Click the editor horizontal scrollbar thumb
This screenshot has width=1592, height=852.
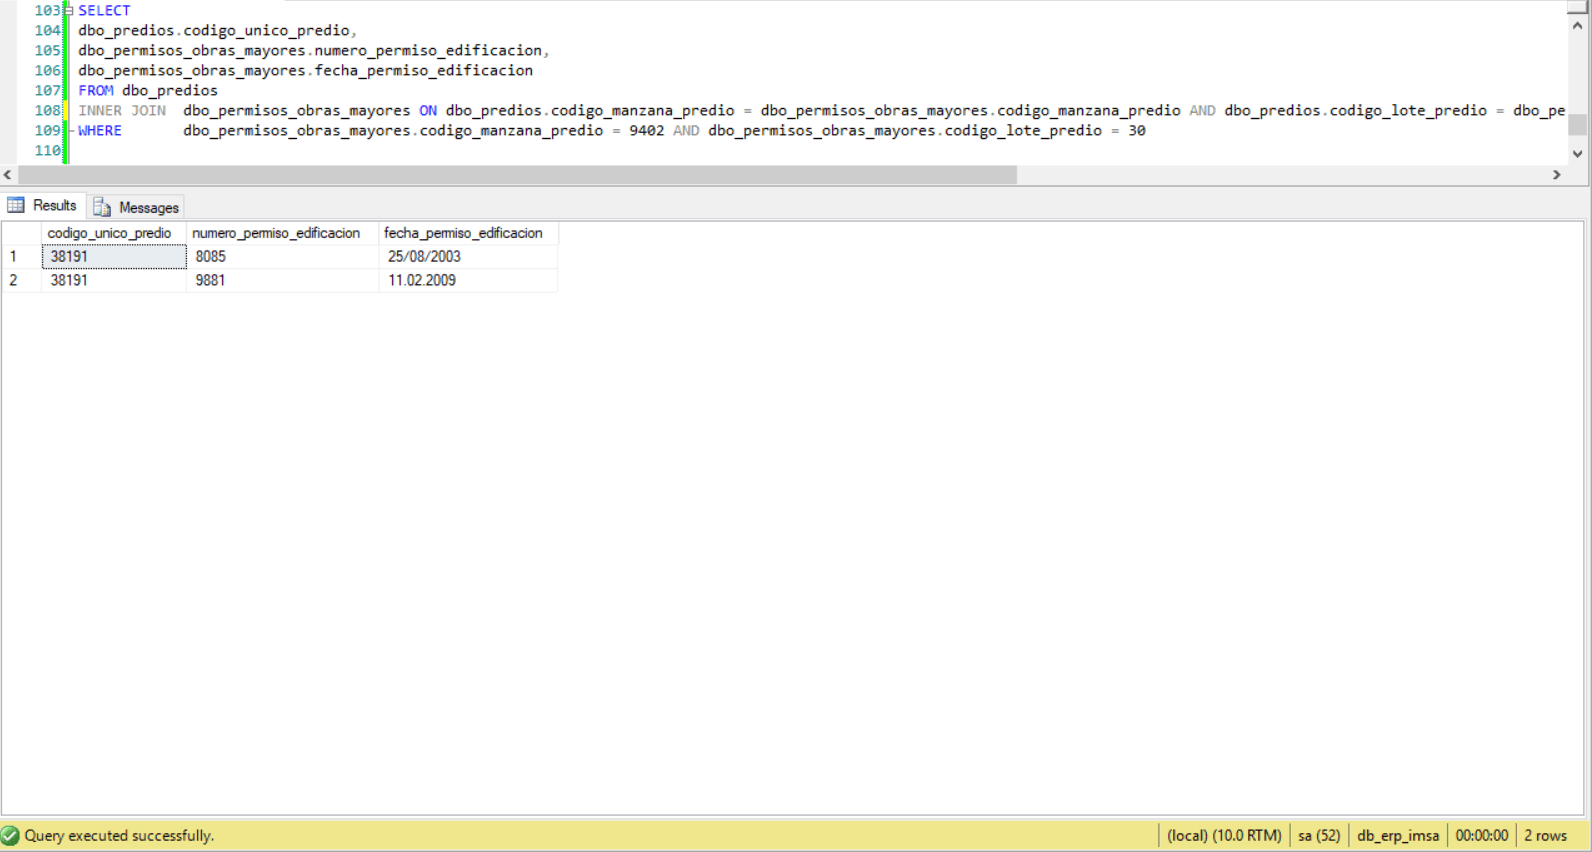(x=518, y=174)
